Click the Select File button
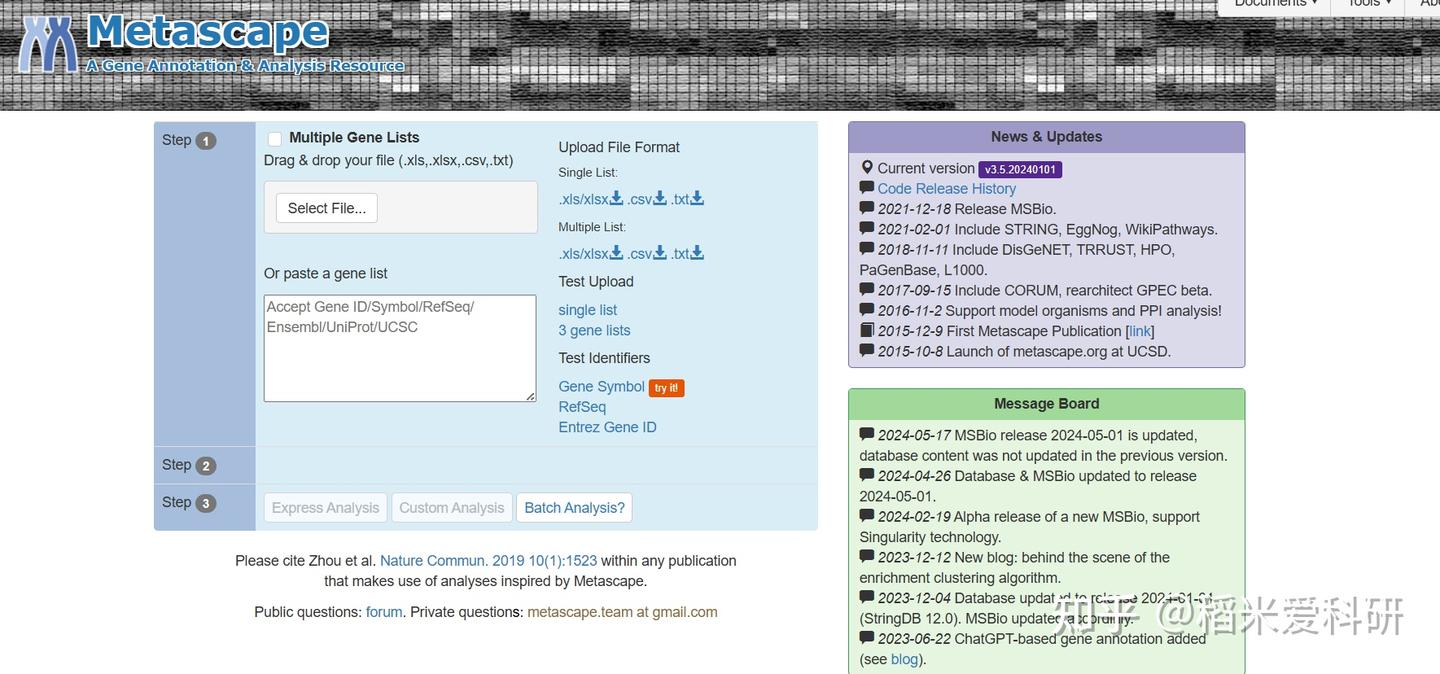Viewport: 1440px width, 674px height. click(x=326, y=207)
